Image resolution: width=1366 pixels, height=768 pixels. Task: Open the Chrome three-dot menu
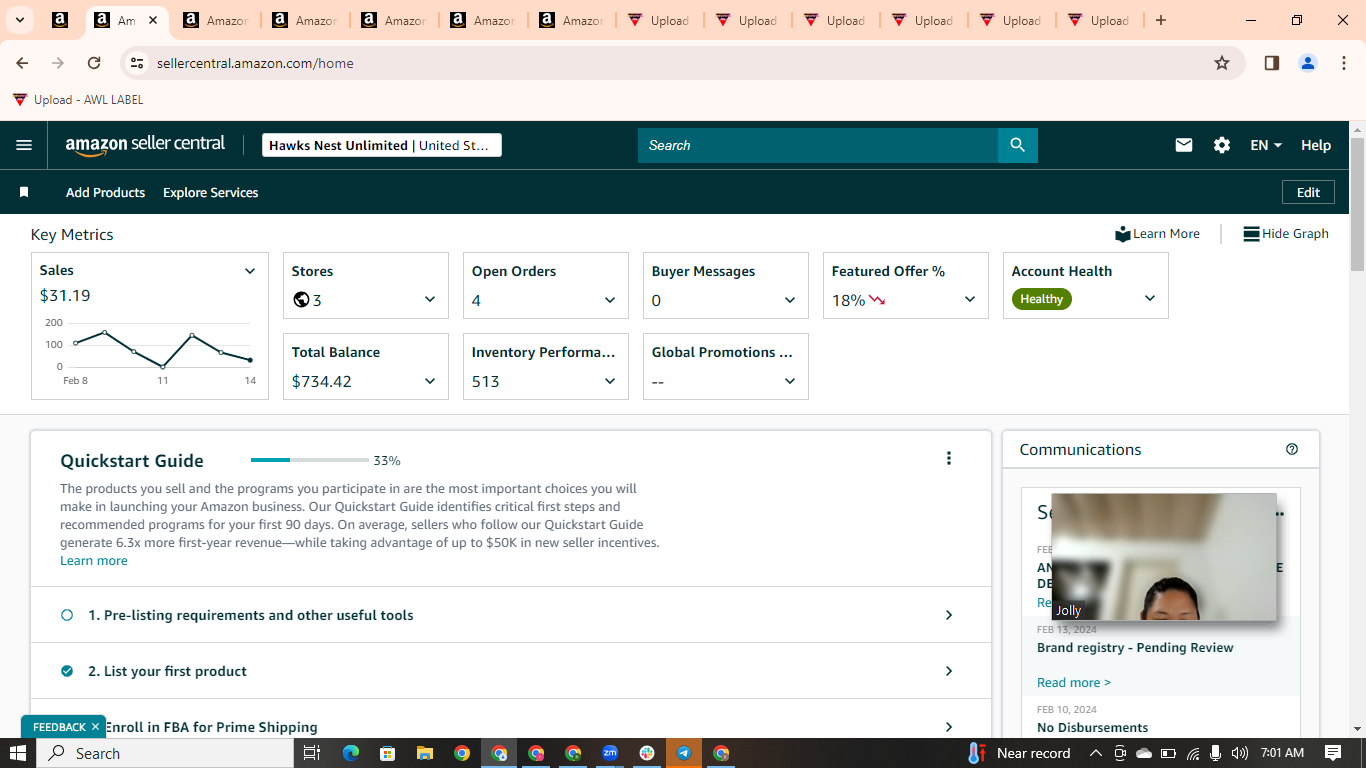pos(1343,63)
